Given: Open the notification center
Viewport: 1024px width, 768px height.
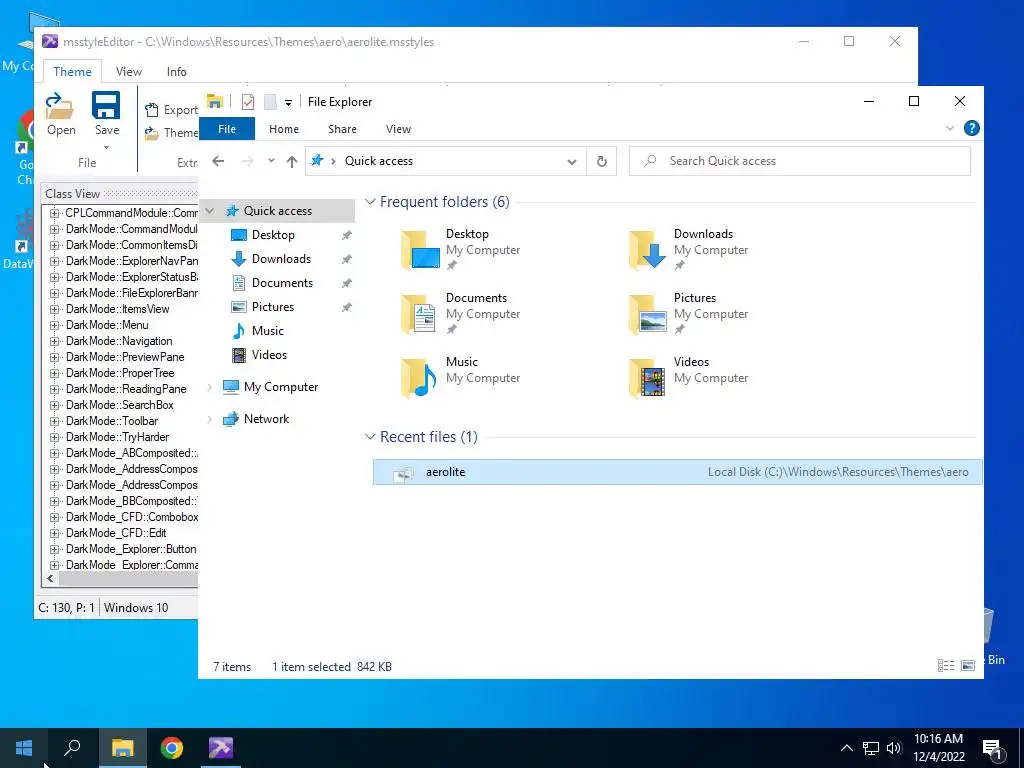Looking at the screenshot, I should pos(993,749).
